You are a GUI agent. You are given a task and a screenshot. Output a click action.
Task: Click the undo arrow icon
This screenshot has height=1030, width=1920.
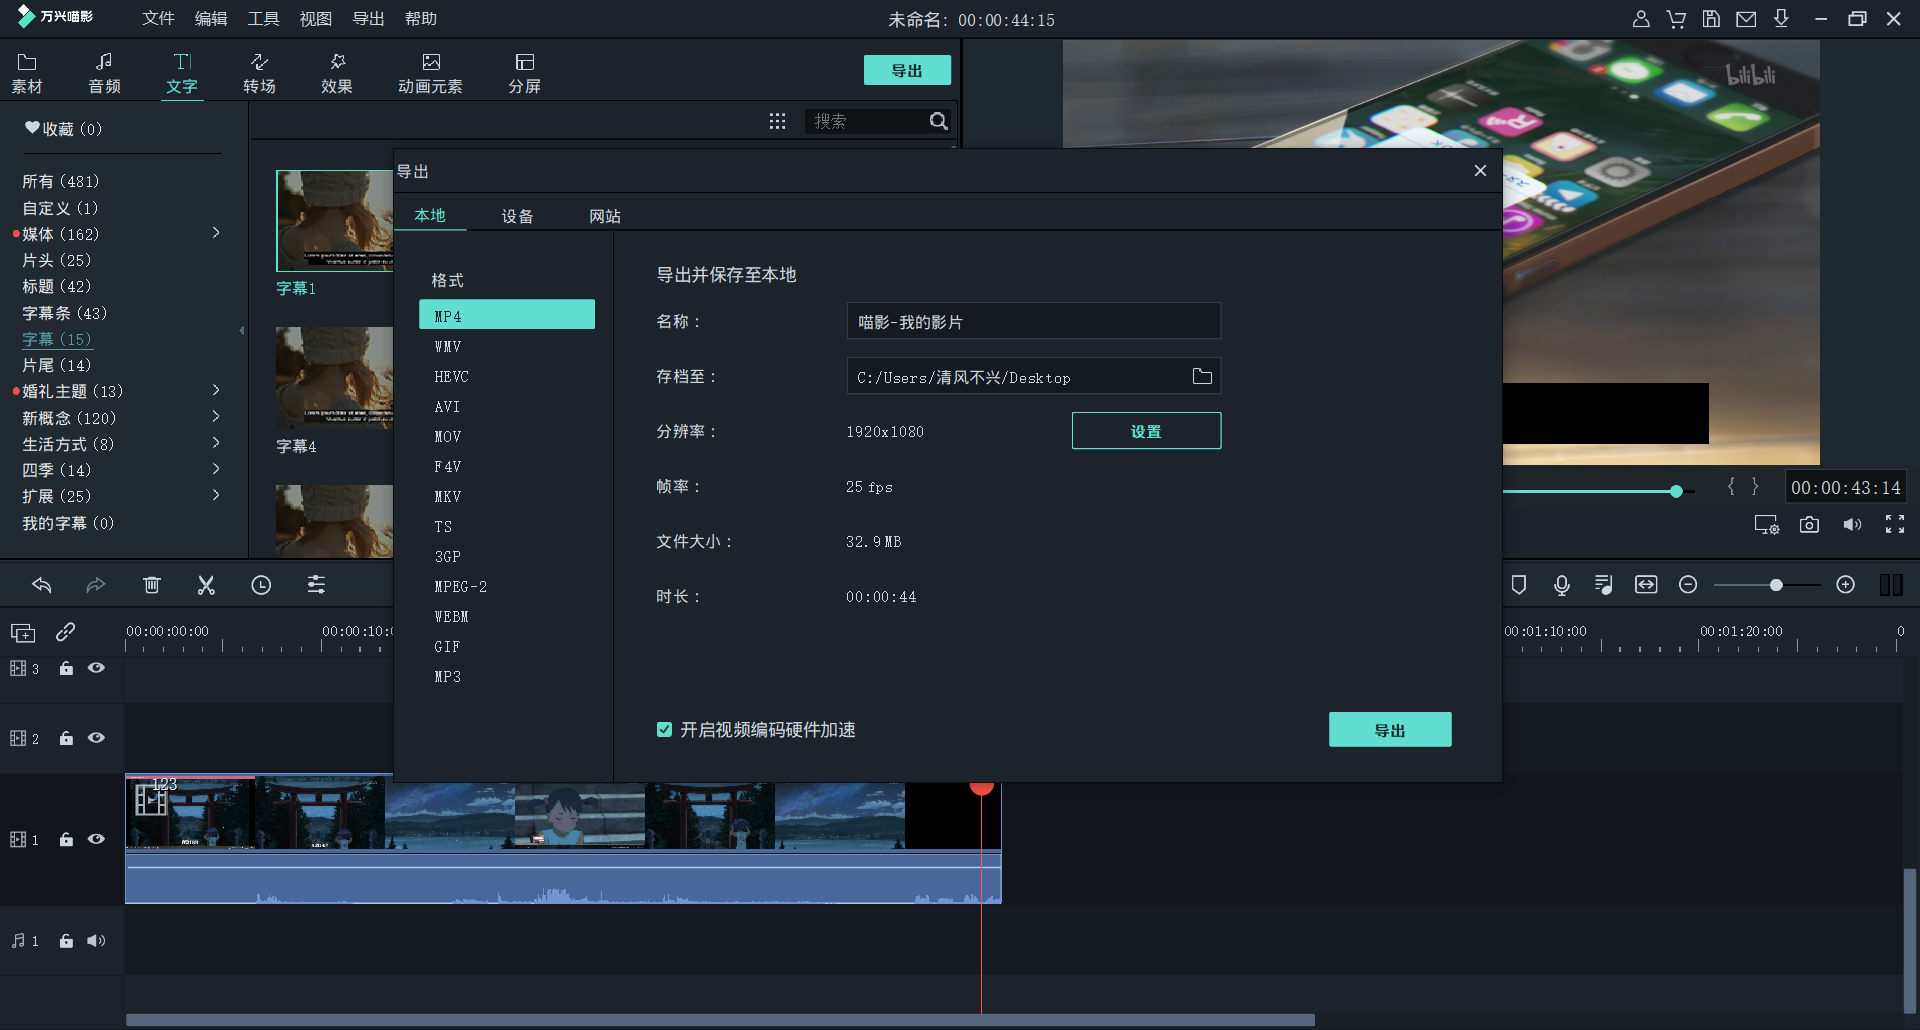pos(42,585)
